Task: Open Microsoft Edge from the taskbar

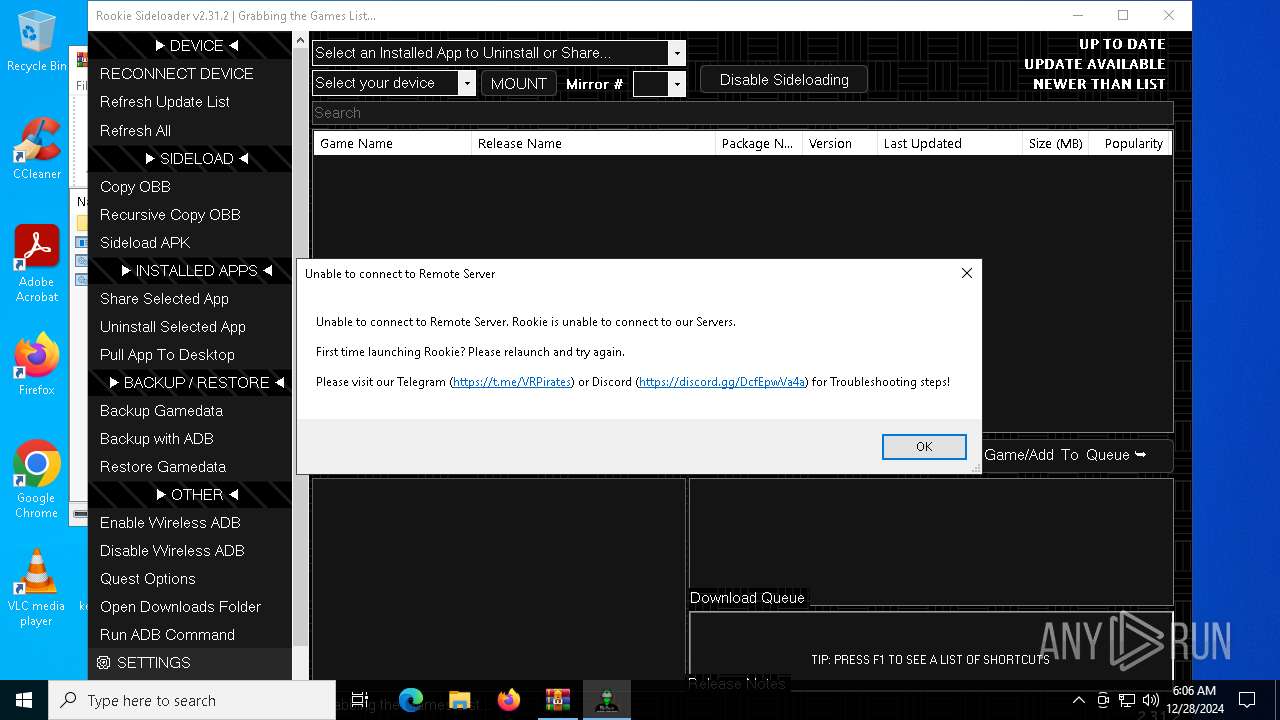Action: point(411,700)
